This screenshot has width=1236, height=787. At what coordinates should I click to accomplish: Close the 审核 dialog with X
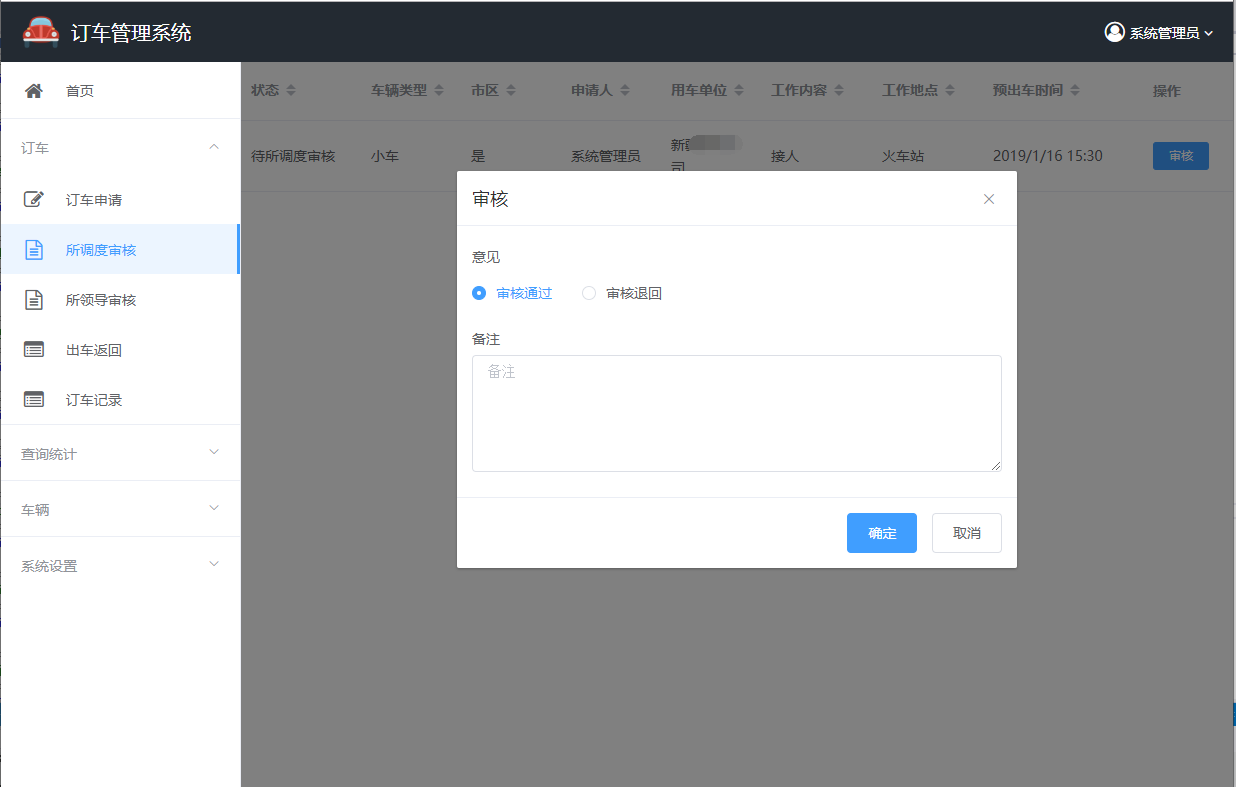[989, 199]
